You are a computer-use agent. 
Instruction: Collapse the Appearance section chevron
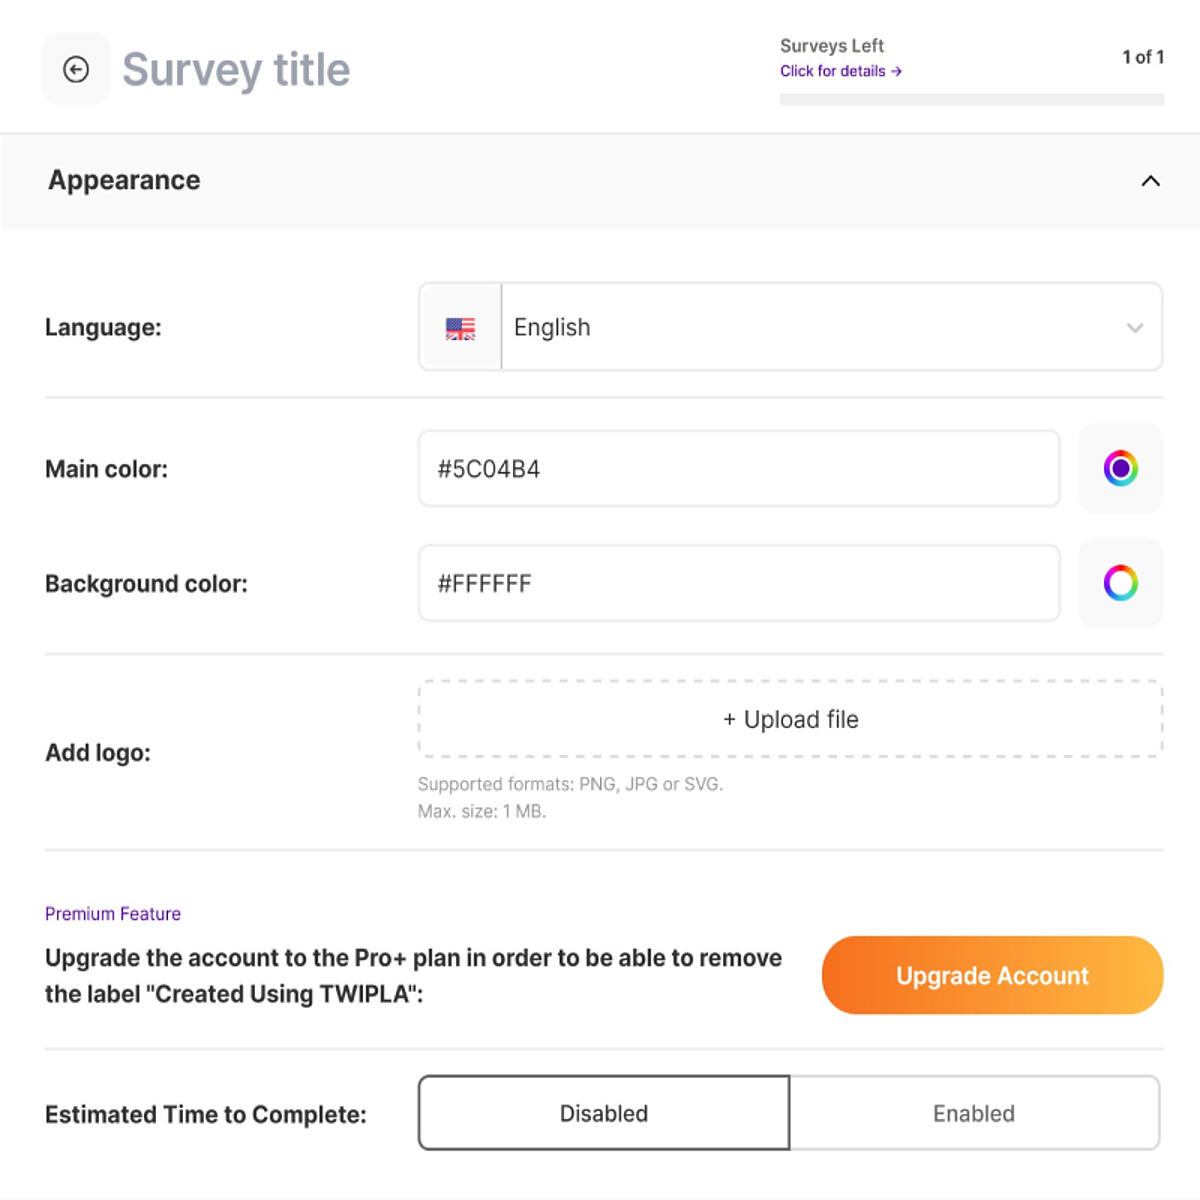tap(1151, 181)
